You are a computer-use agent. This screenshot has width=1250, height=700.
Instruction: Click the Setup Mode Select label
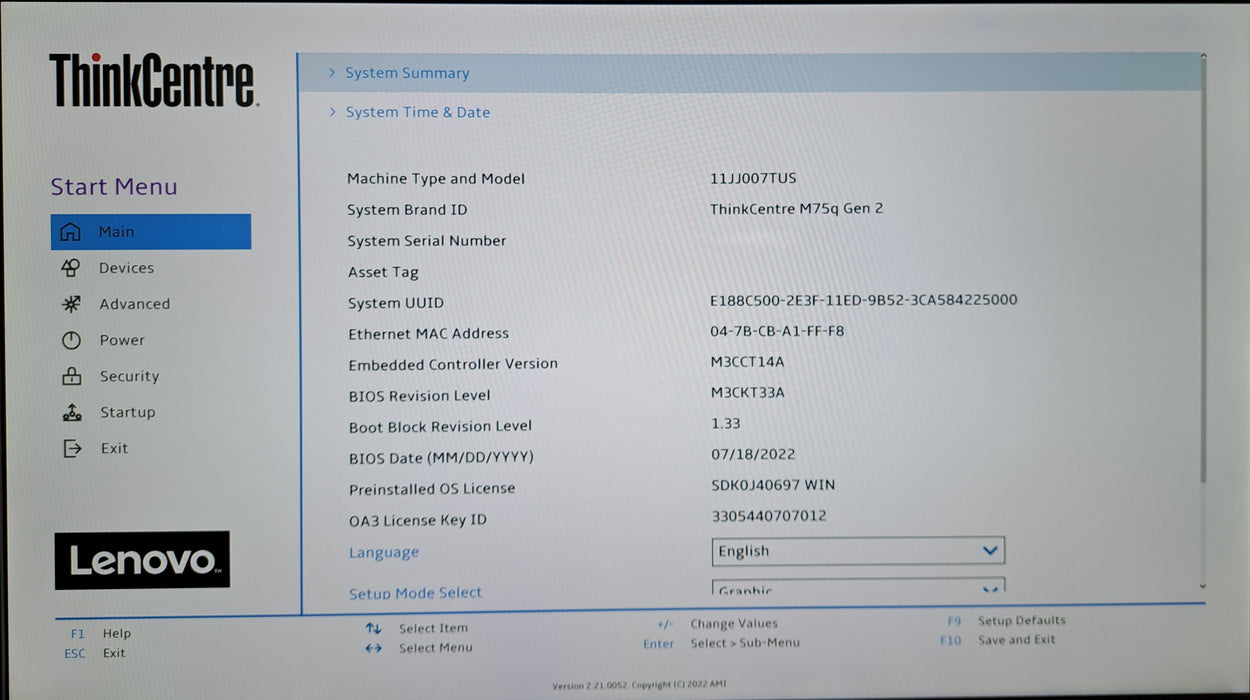pos(415,593)
